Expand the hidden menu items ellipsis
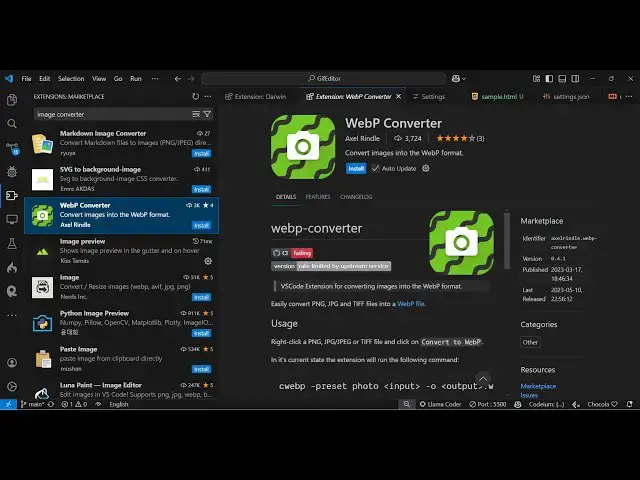640x480 pixels. [x=155, y=78]
